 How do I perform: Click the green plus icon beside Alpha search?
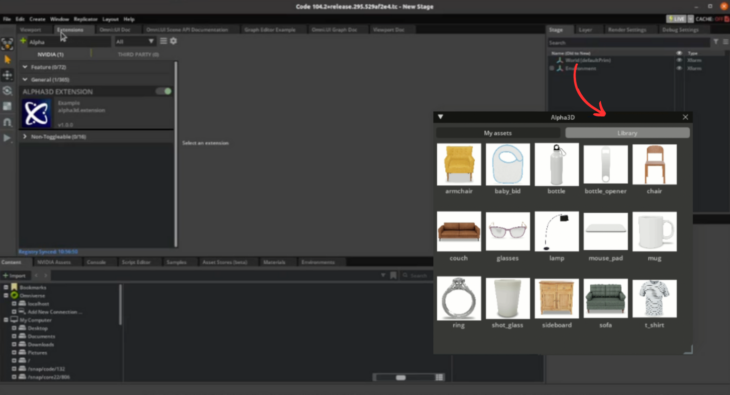click(x=23, y=41)
